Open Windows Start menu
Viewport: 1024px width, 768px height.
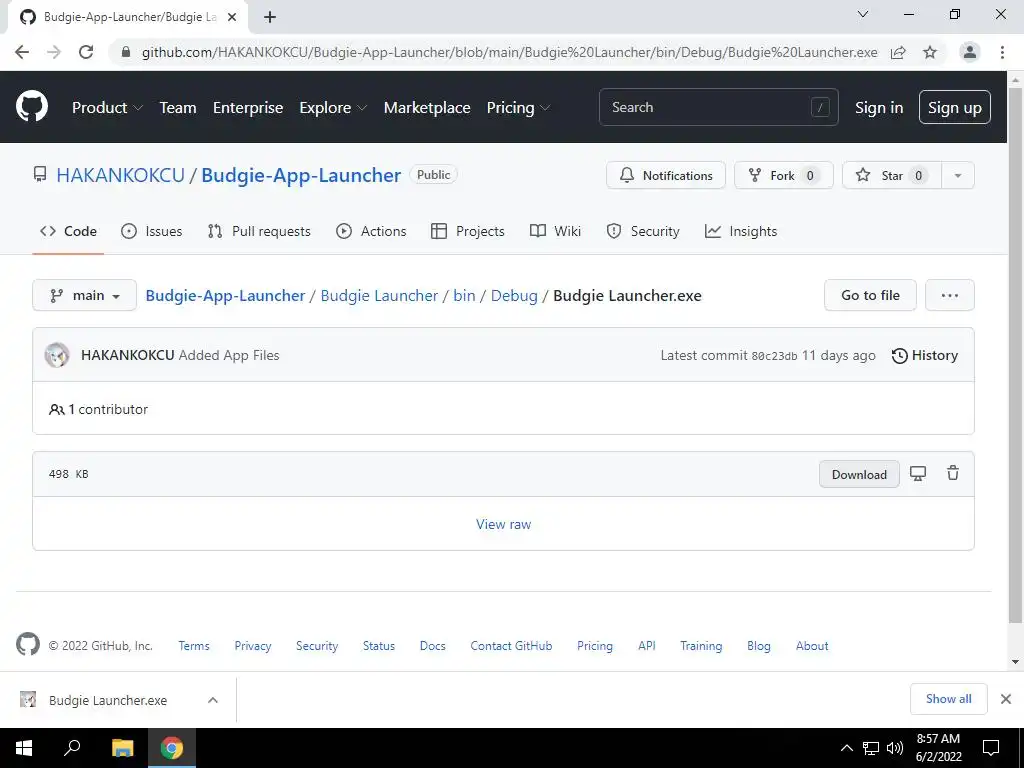[24, 748]
